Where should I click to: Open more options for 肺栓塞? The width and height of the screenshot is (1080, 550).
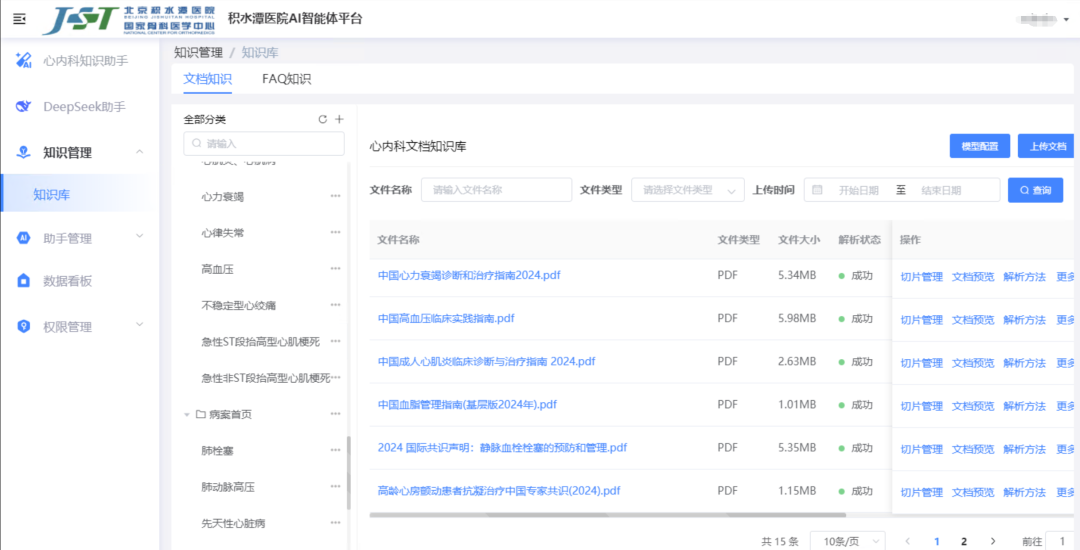[335, 450]
